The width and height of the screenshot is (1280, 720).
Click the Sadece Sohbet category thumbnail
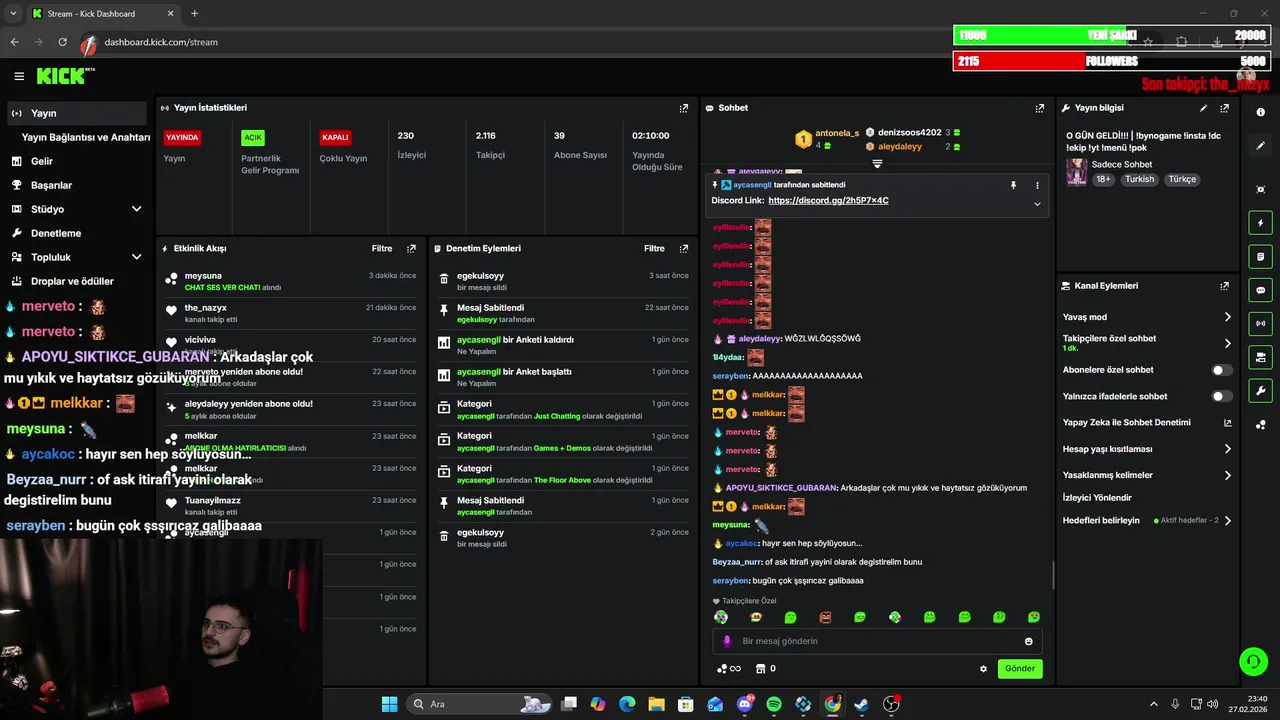click(x=1076, y=172)
